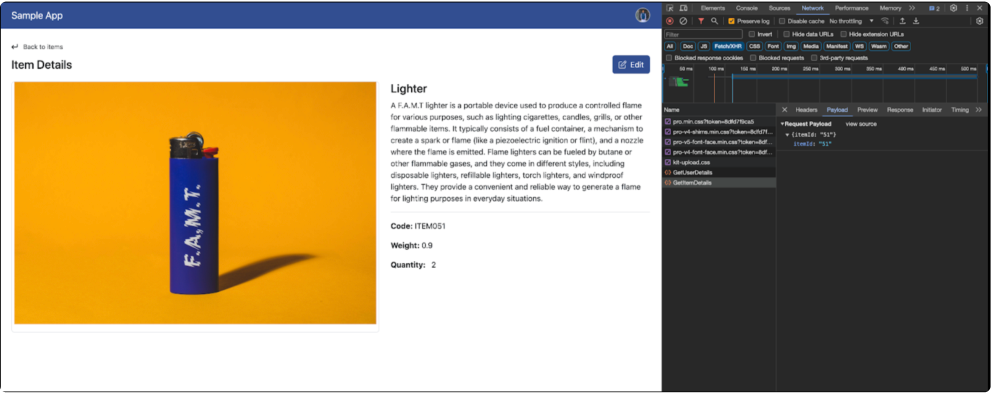Open the No throttling dropdown
Image resolution: width=992 pixels, height=393 pixels.
(x=852, y=21)
